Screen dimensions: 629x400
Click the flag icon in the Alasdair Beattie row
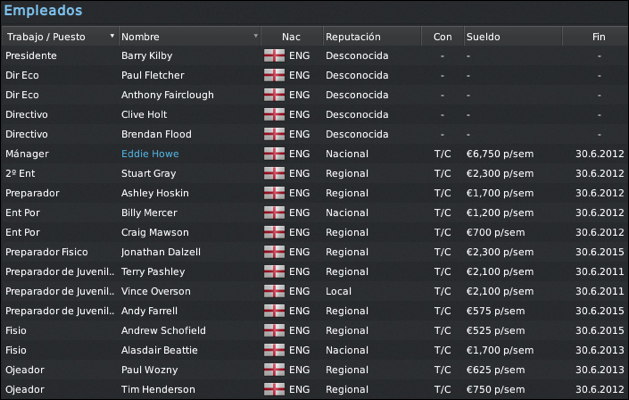274,350
